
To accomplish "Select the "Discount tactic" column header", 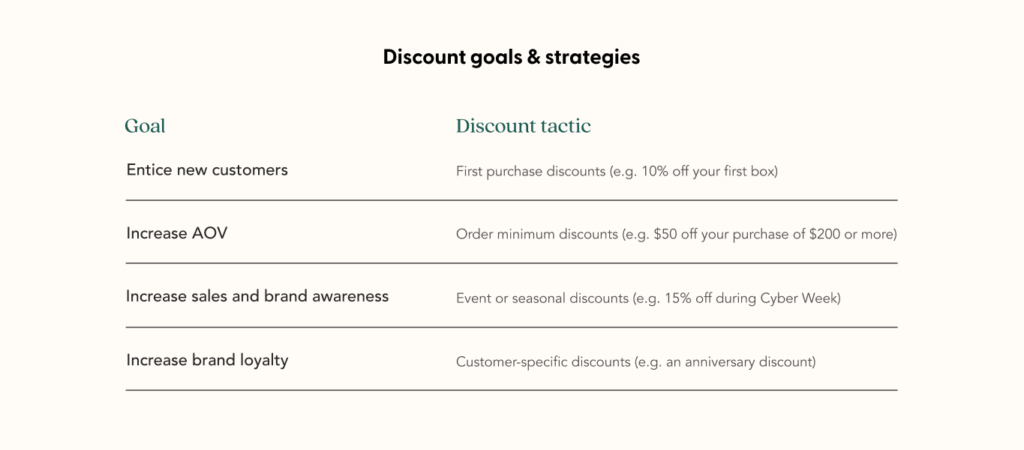I will [x=523, y=126].
